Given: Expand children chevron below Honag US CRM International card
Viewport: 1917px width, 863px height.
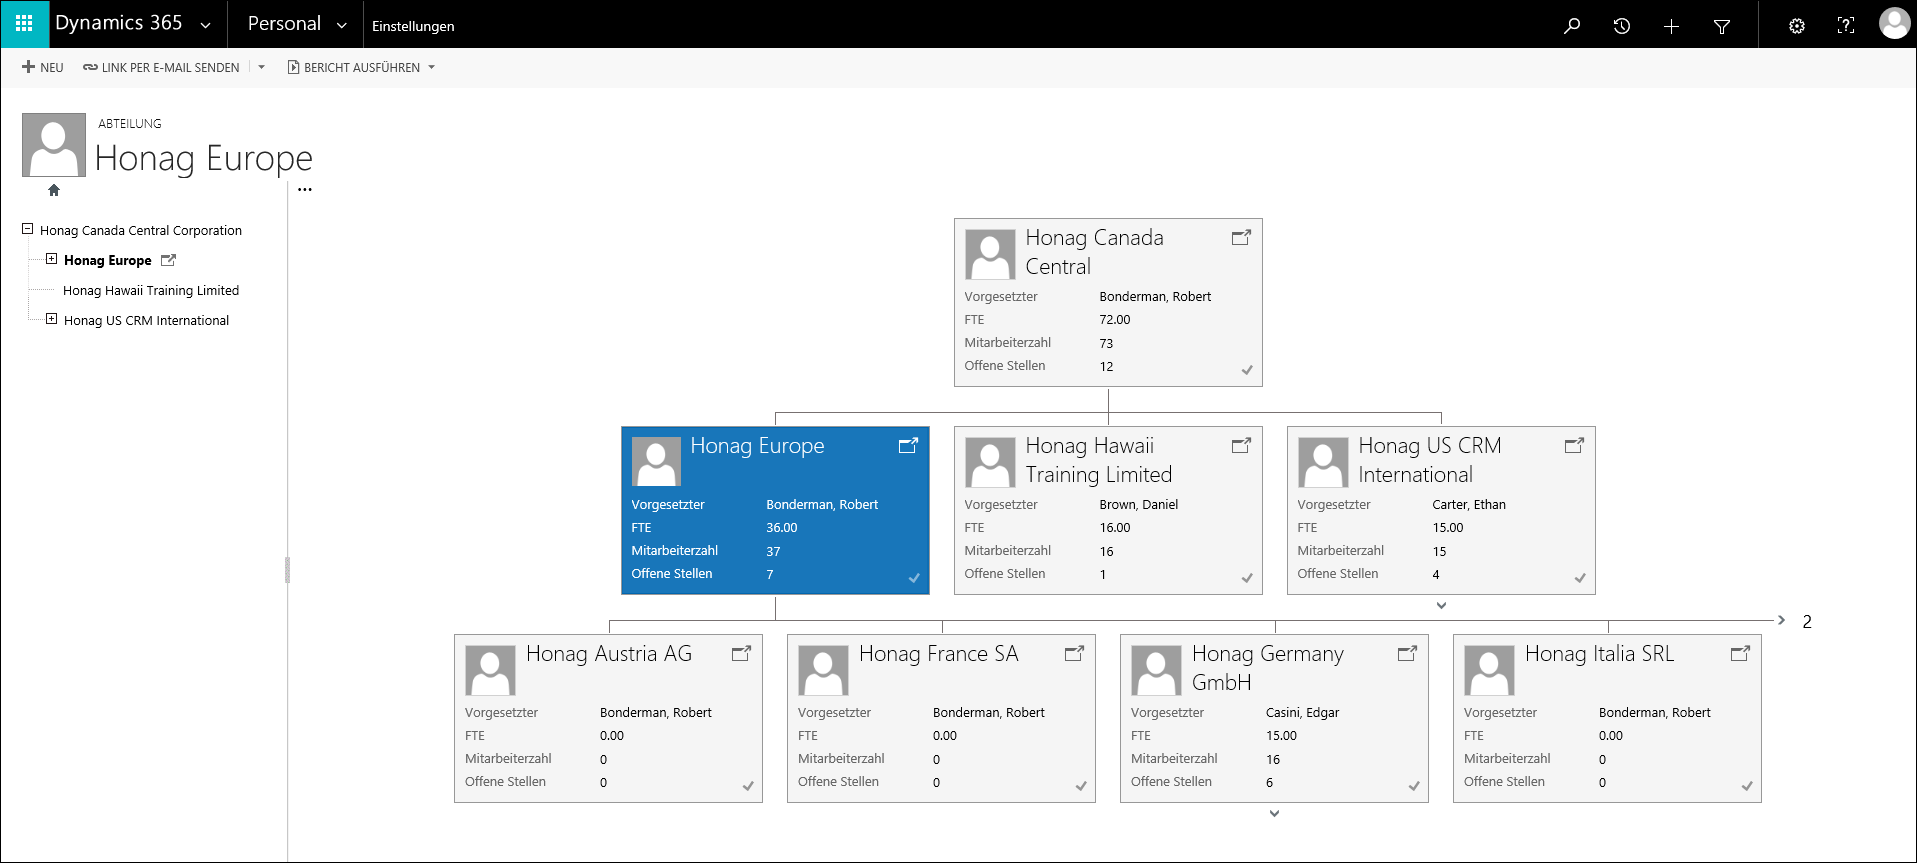Looking at the screenshot, I should point(1441,605).
